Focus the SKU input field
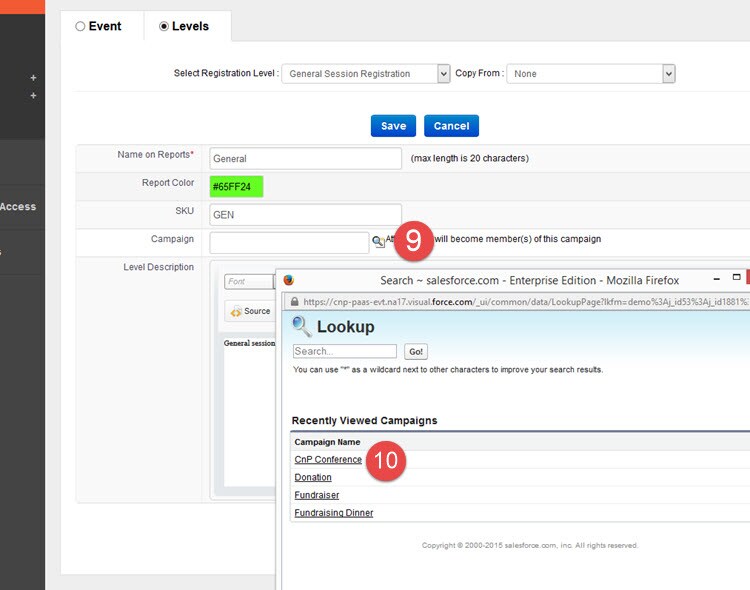750x590 pixels. tap(306, 215)
